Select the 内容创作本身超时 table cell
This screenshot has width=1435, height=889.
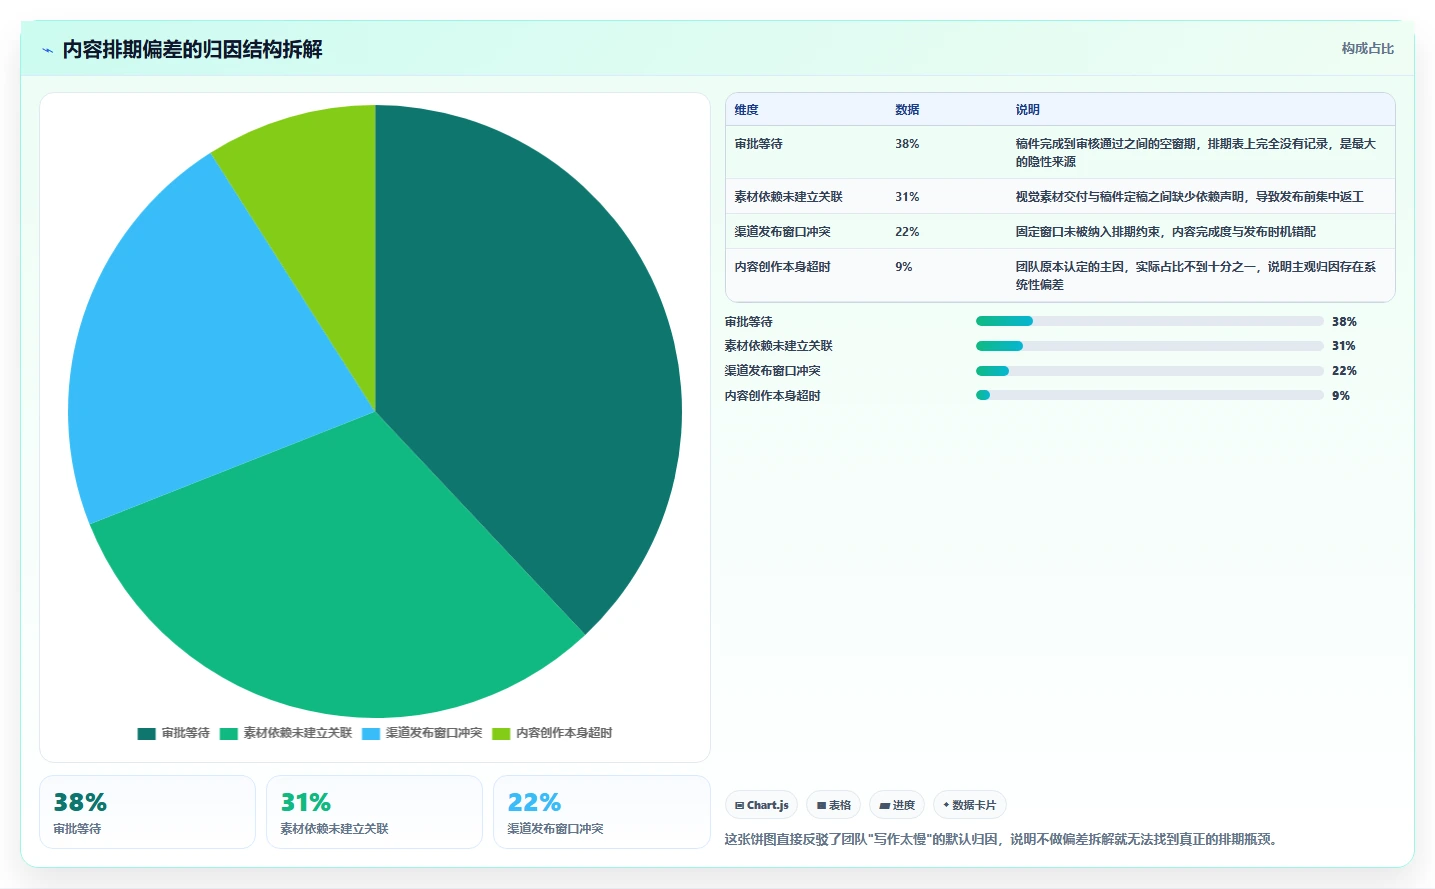pos(783,267)
